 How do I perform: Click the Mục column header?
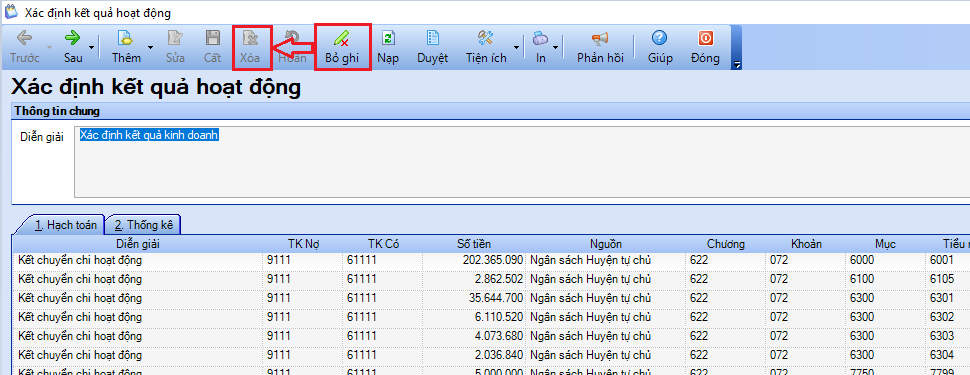(x=885, y=244)
